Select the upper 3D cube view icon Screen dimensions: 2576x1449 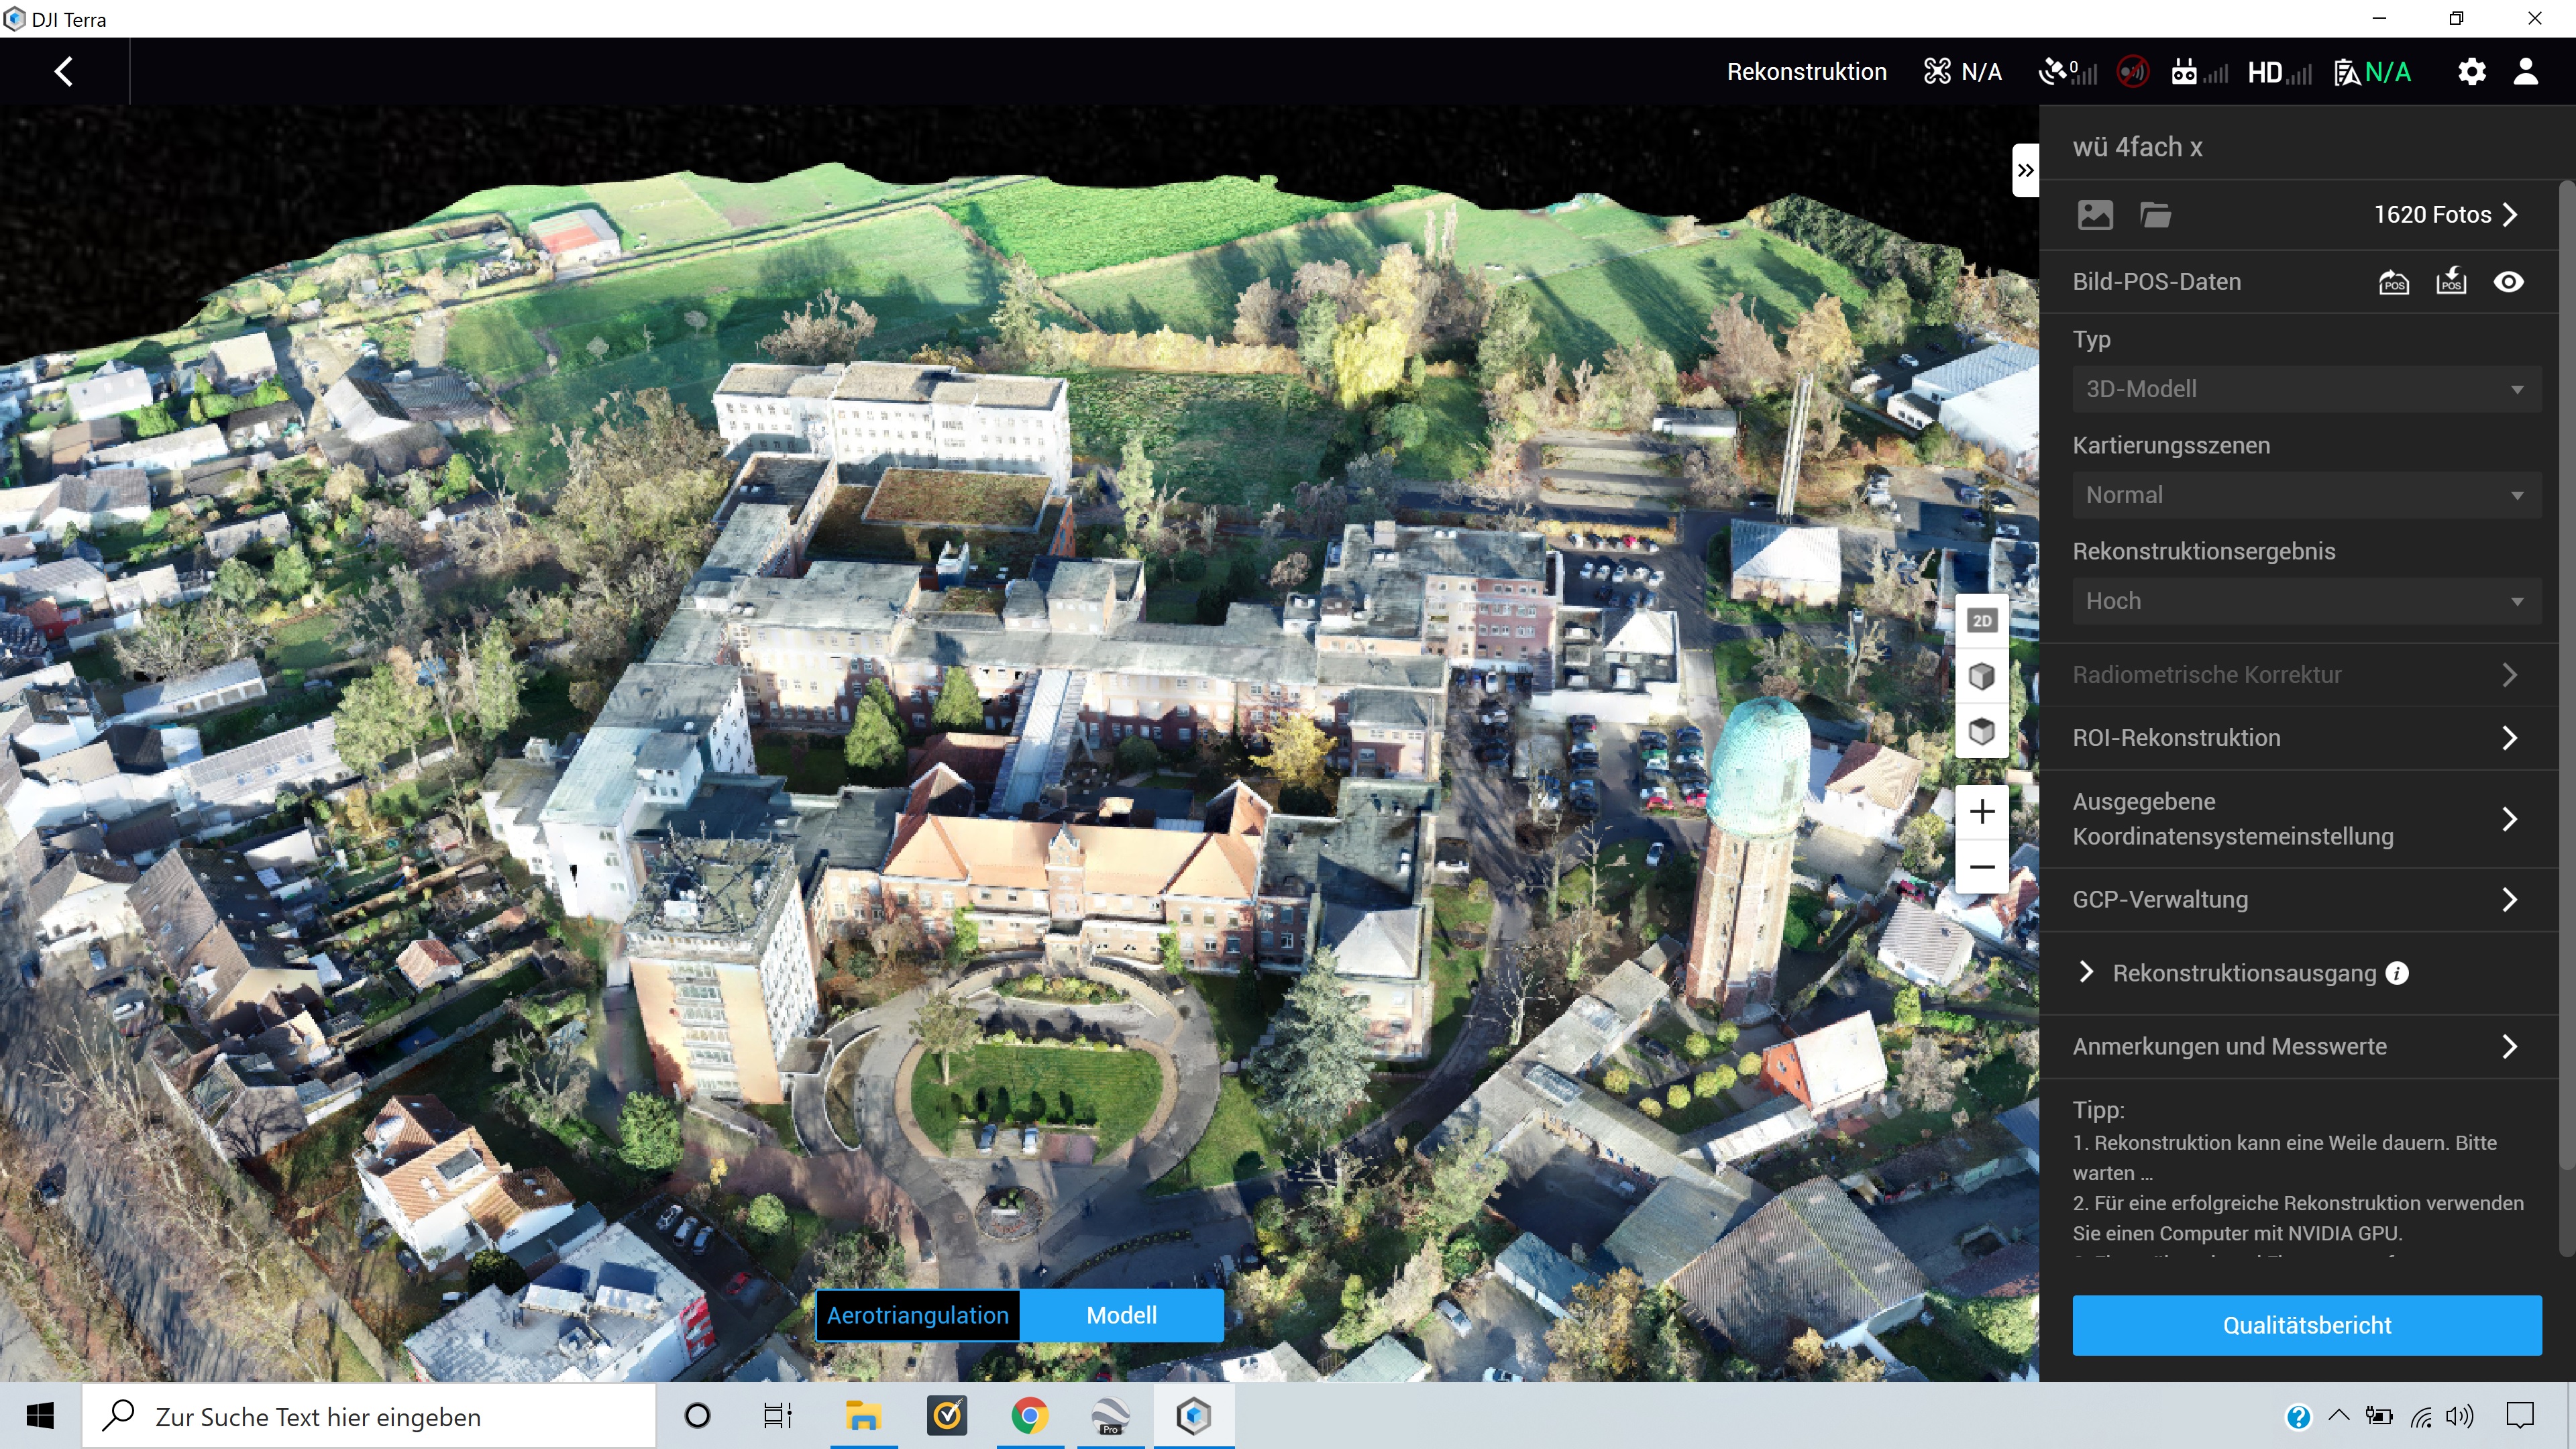(x=1981, y=677)
